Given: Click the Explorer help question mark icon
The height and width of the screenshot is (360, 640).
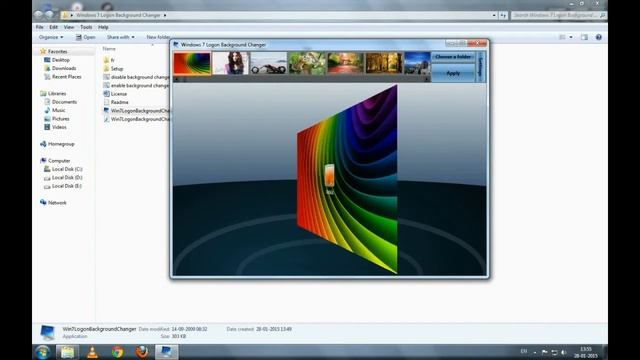Looking at the screenshot, I should pos(598,37).
